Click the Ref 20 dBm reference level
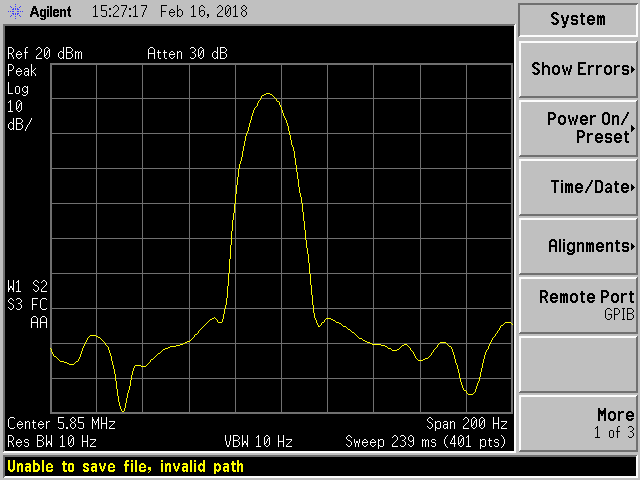Viewport: 640px width, 480px height. 42,54
